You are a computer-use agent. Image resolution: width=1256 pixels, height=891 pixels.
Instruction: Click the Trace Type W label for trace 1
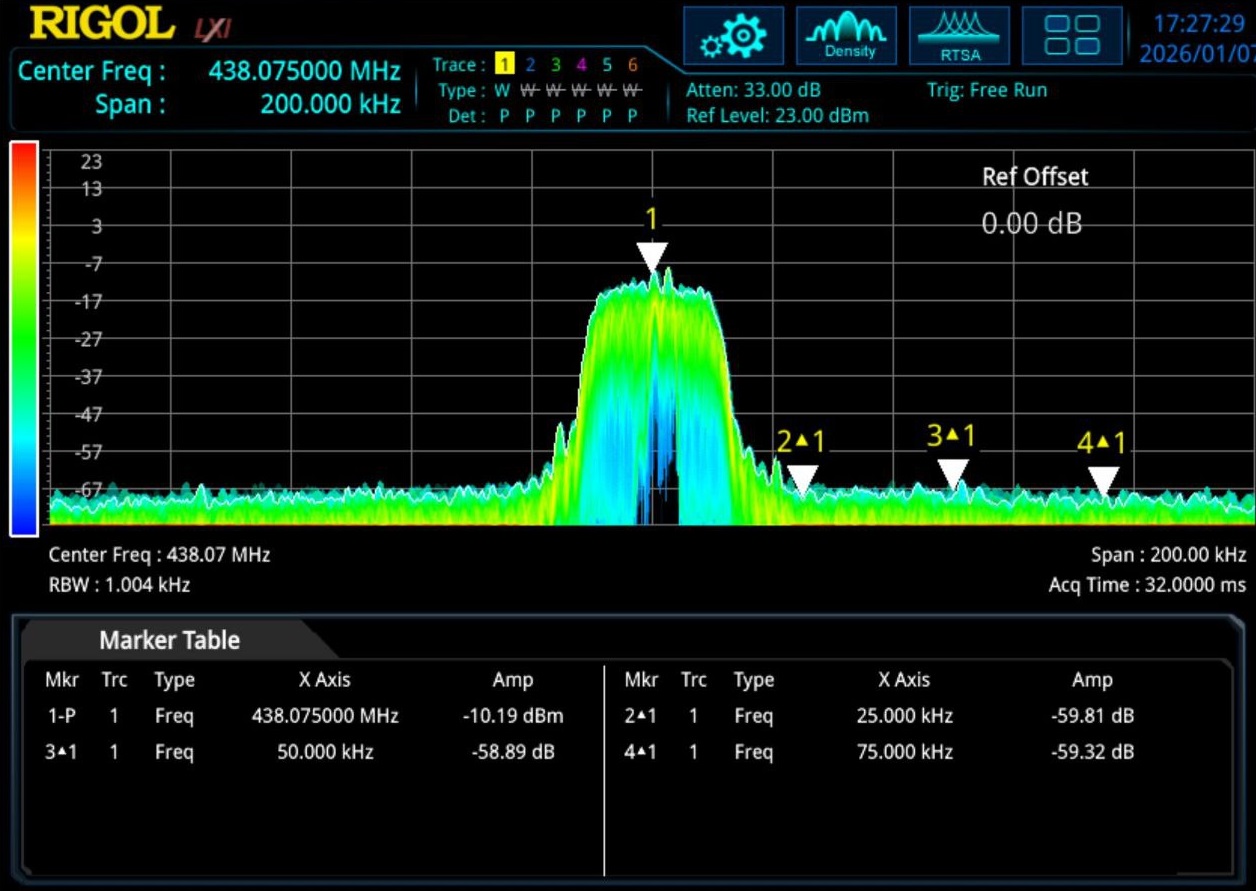coord(504,91)
